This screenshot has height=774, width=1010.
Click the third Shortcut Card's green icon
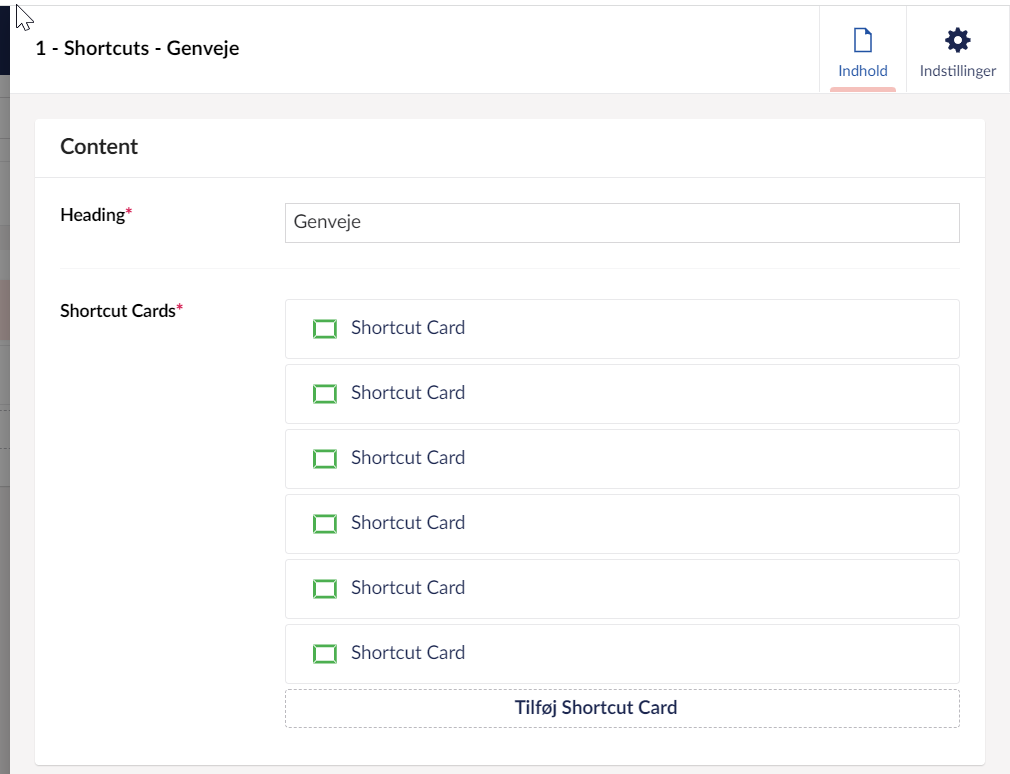[x=325, y=459]
